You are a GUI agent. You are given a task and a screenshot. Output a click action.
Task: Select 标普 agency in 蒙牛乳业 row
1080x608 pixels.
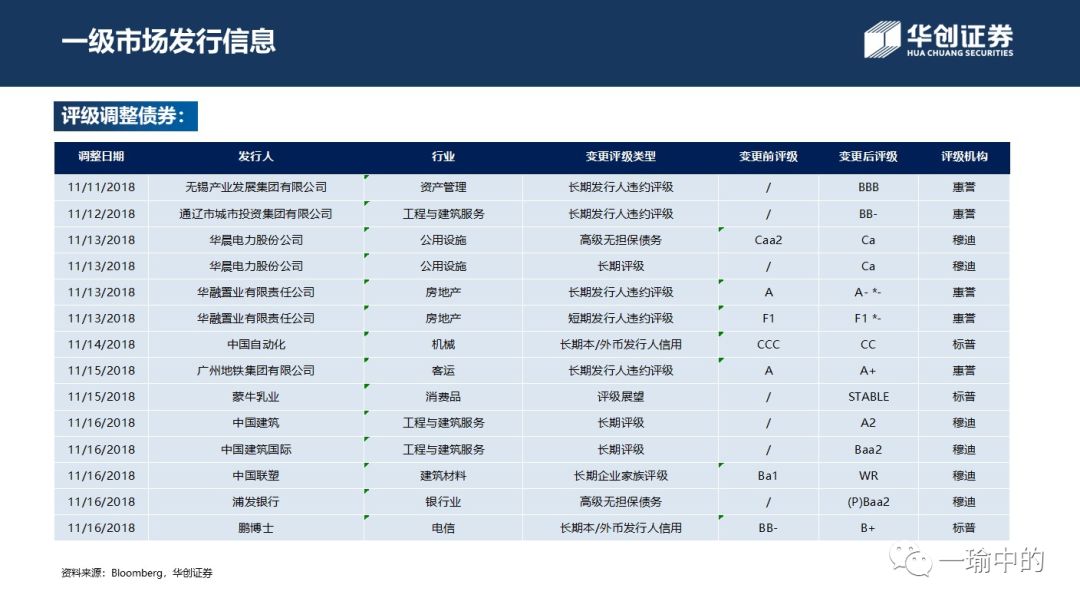(x=964, y=397)
